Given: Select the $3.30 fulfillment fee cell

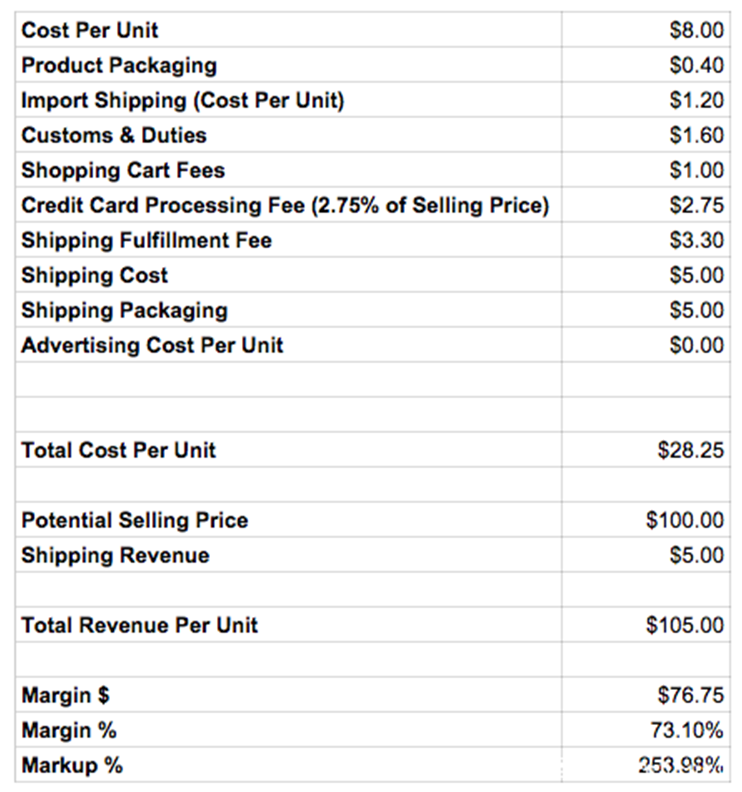Looking at the screenshot, I should (696, 240).
